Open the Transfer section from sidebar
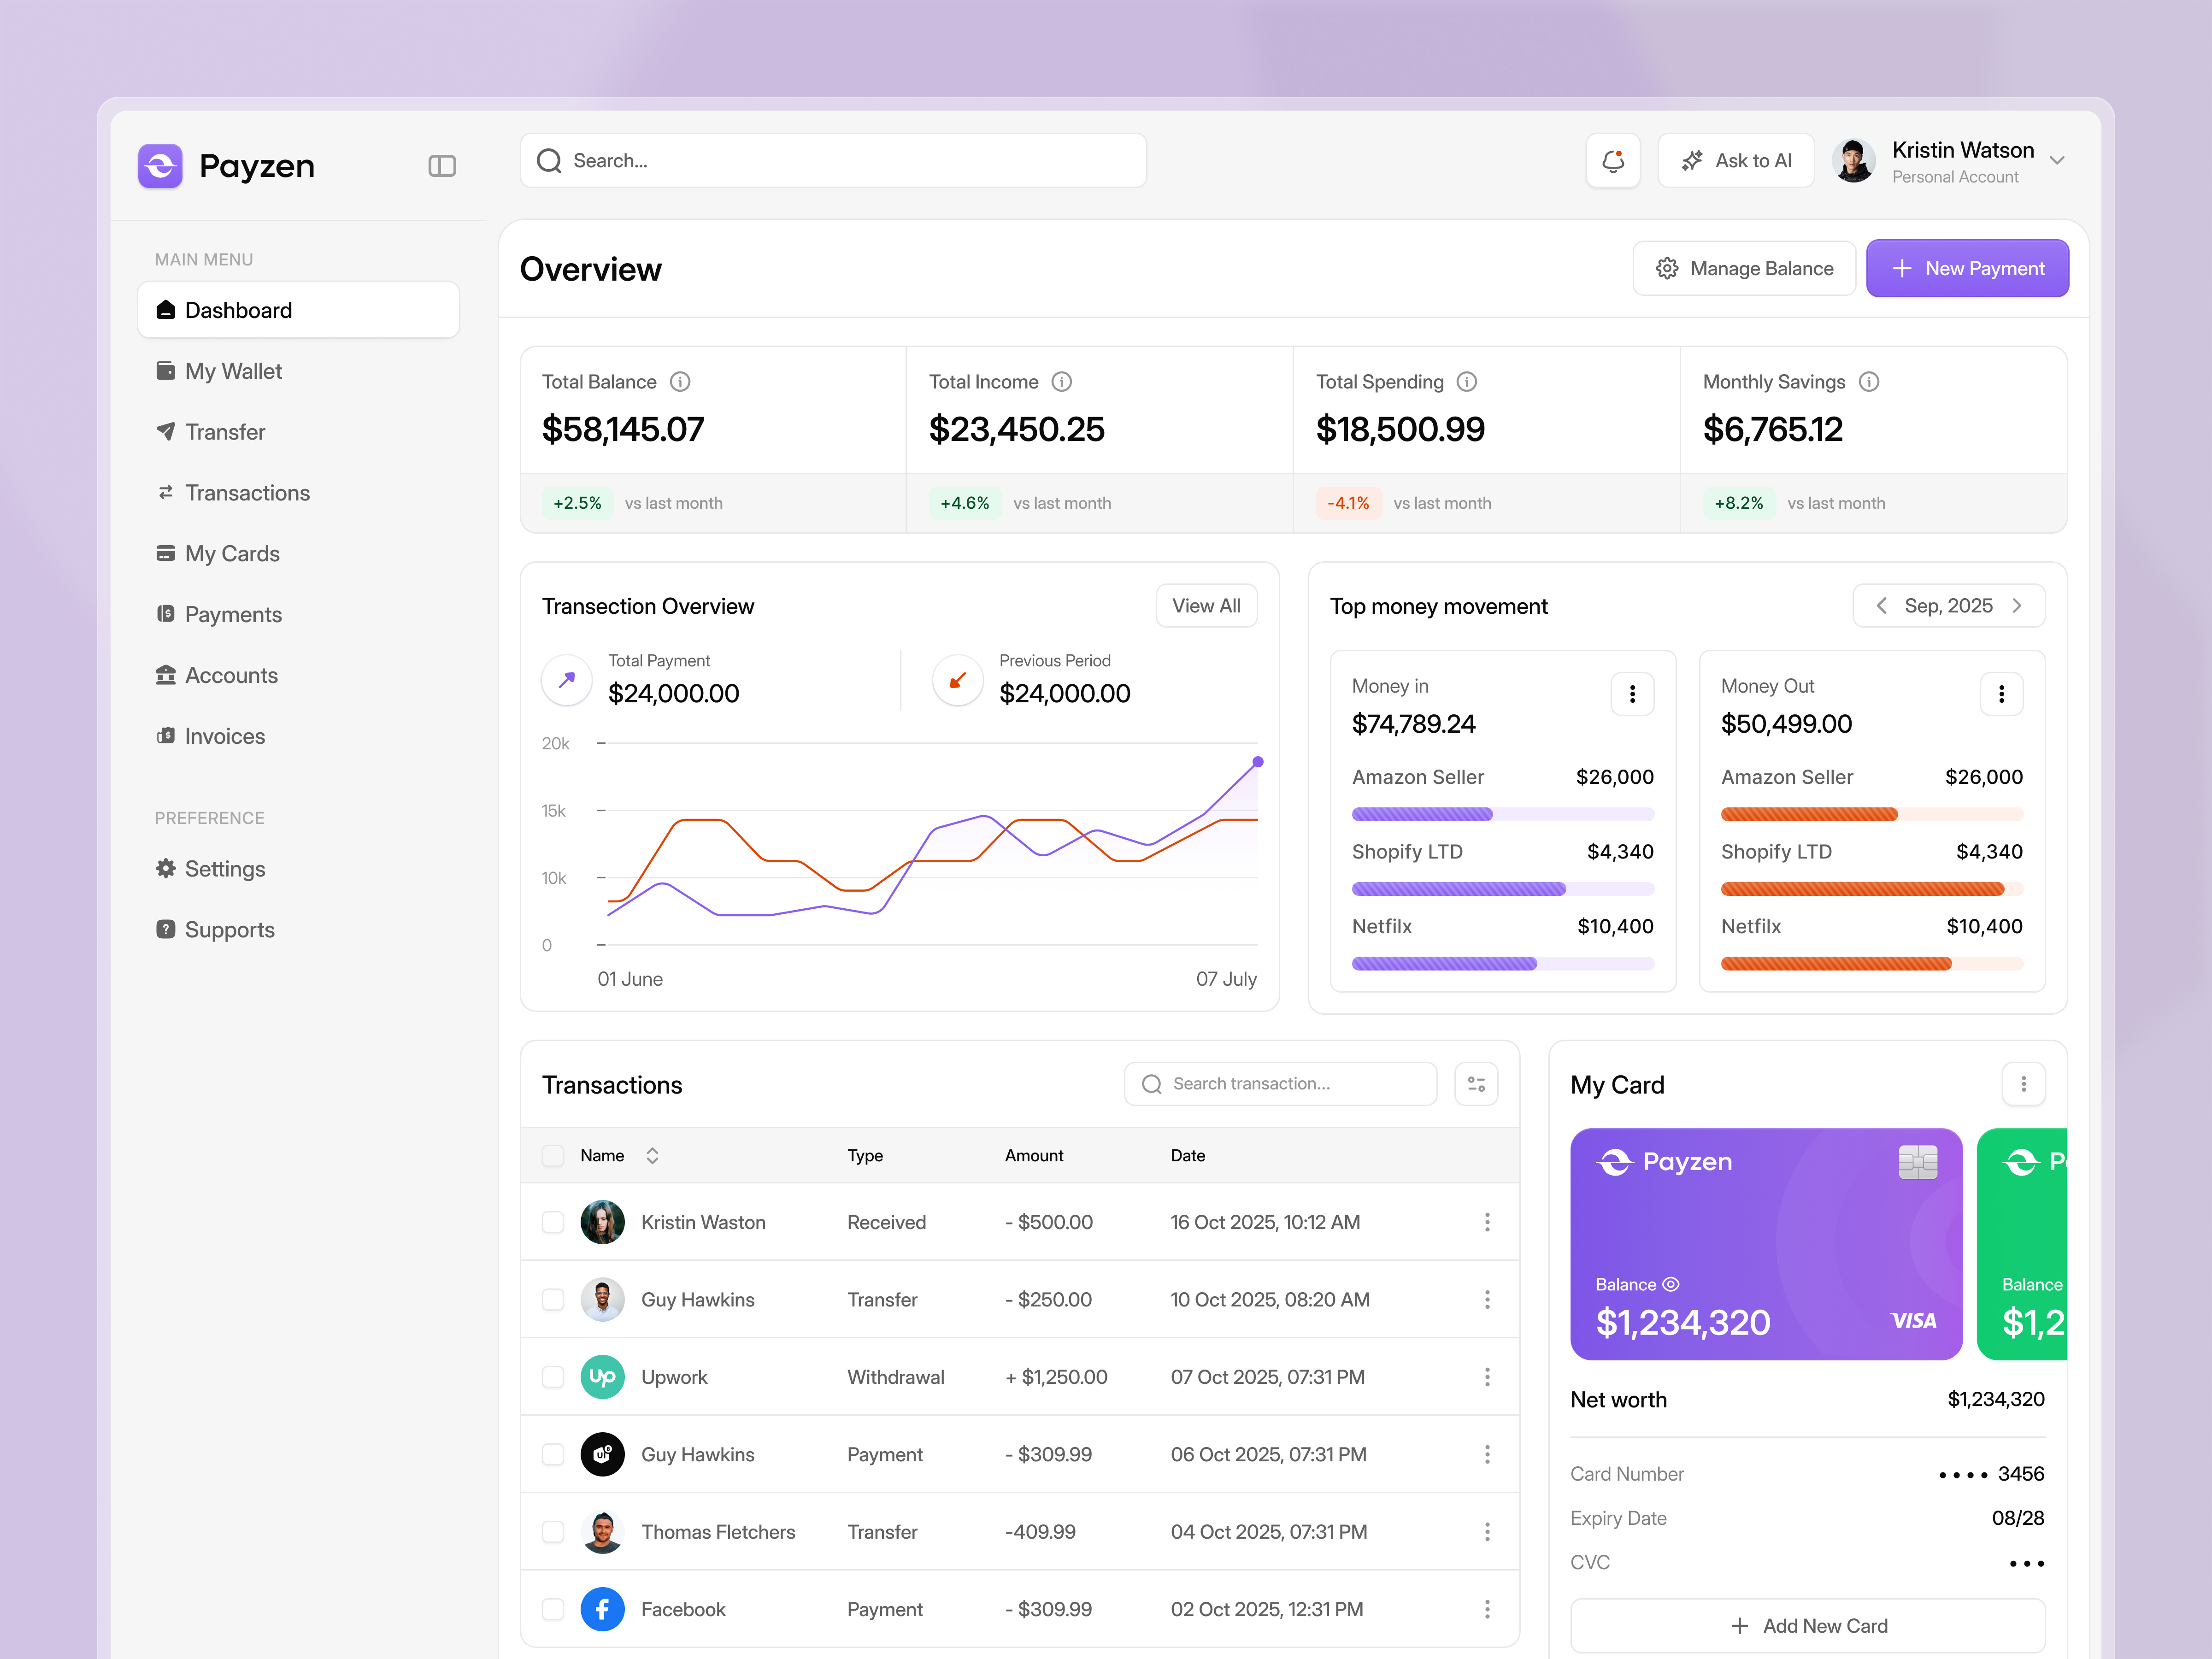Screen dimensions: 2212x1659 (225, 432)
